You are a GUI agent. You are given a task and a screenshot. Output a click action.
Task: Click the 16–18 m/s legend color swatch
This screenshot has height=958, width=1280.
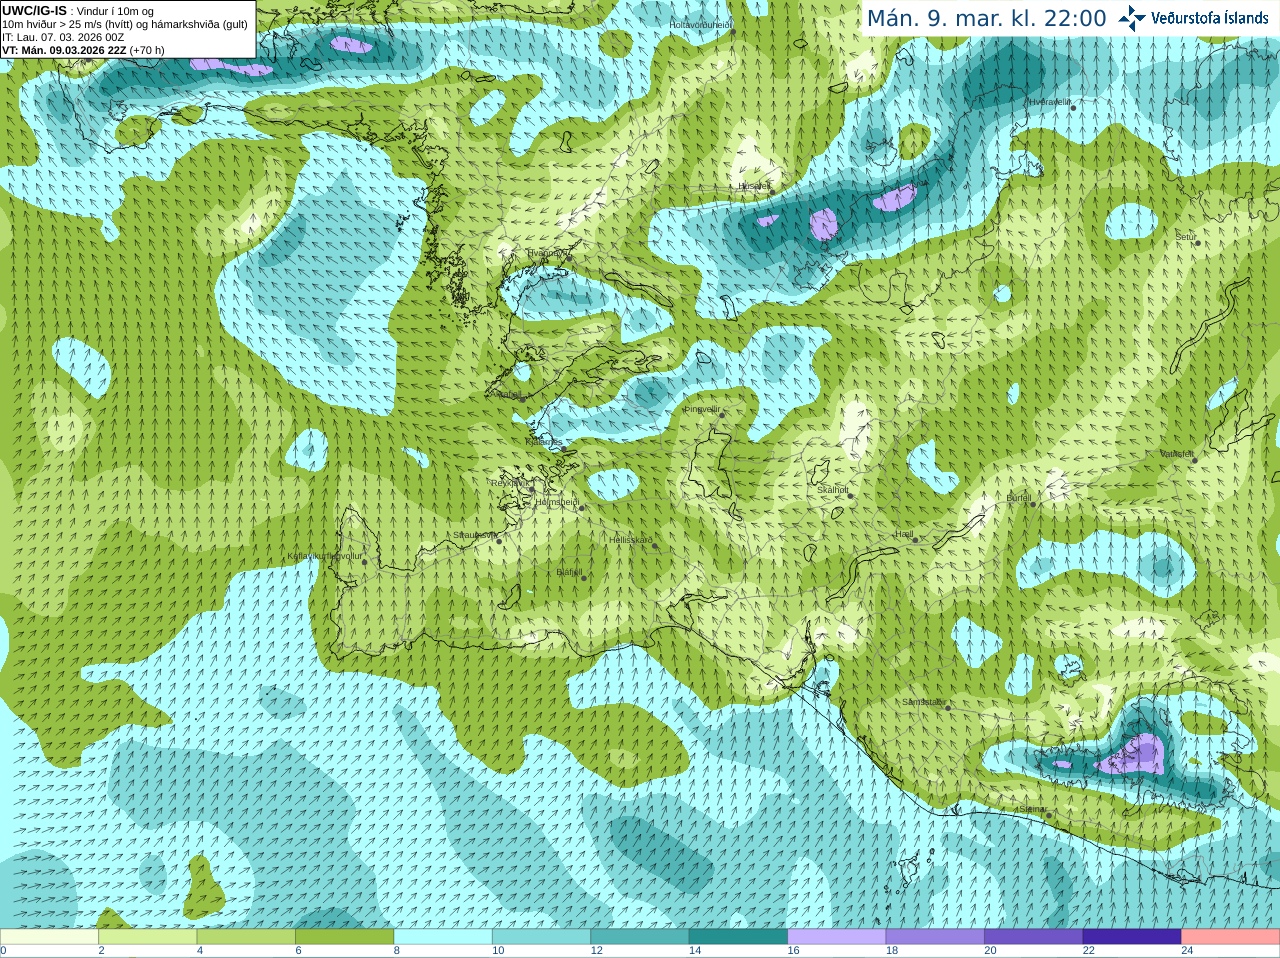(x=837, y=937)
